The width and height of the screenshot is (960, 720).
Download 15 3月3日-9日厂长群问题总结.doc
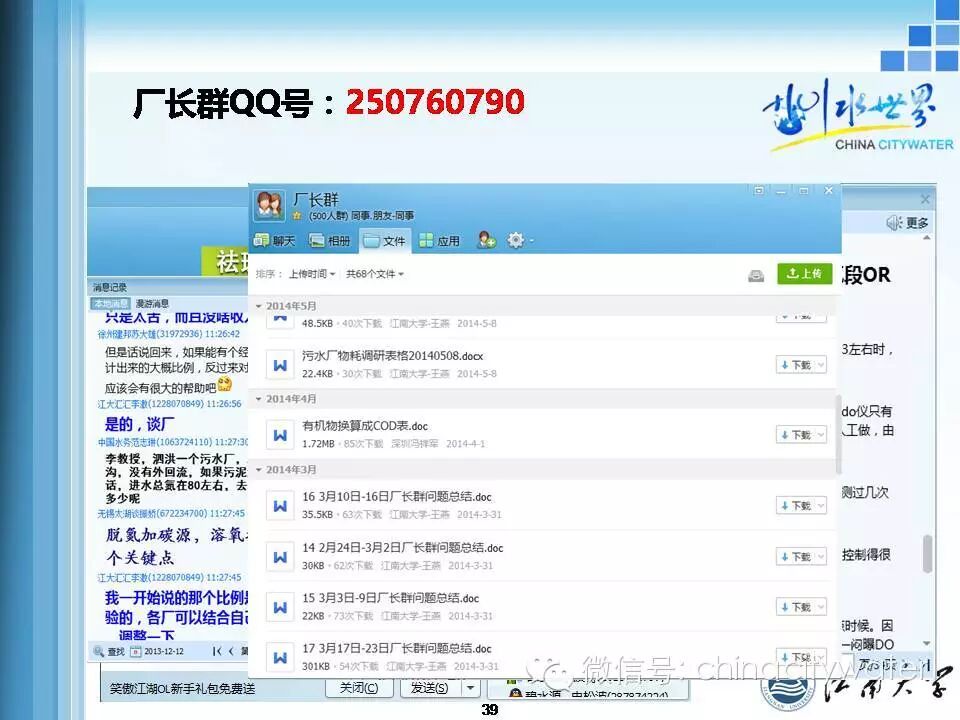click(x=796, y=607)
